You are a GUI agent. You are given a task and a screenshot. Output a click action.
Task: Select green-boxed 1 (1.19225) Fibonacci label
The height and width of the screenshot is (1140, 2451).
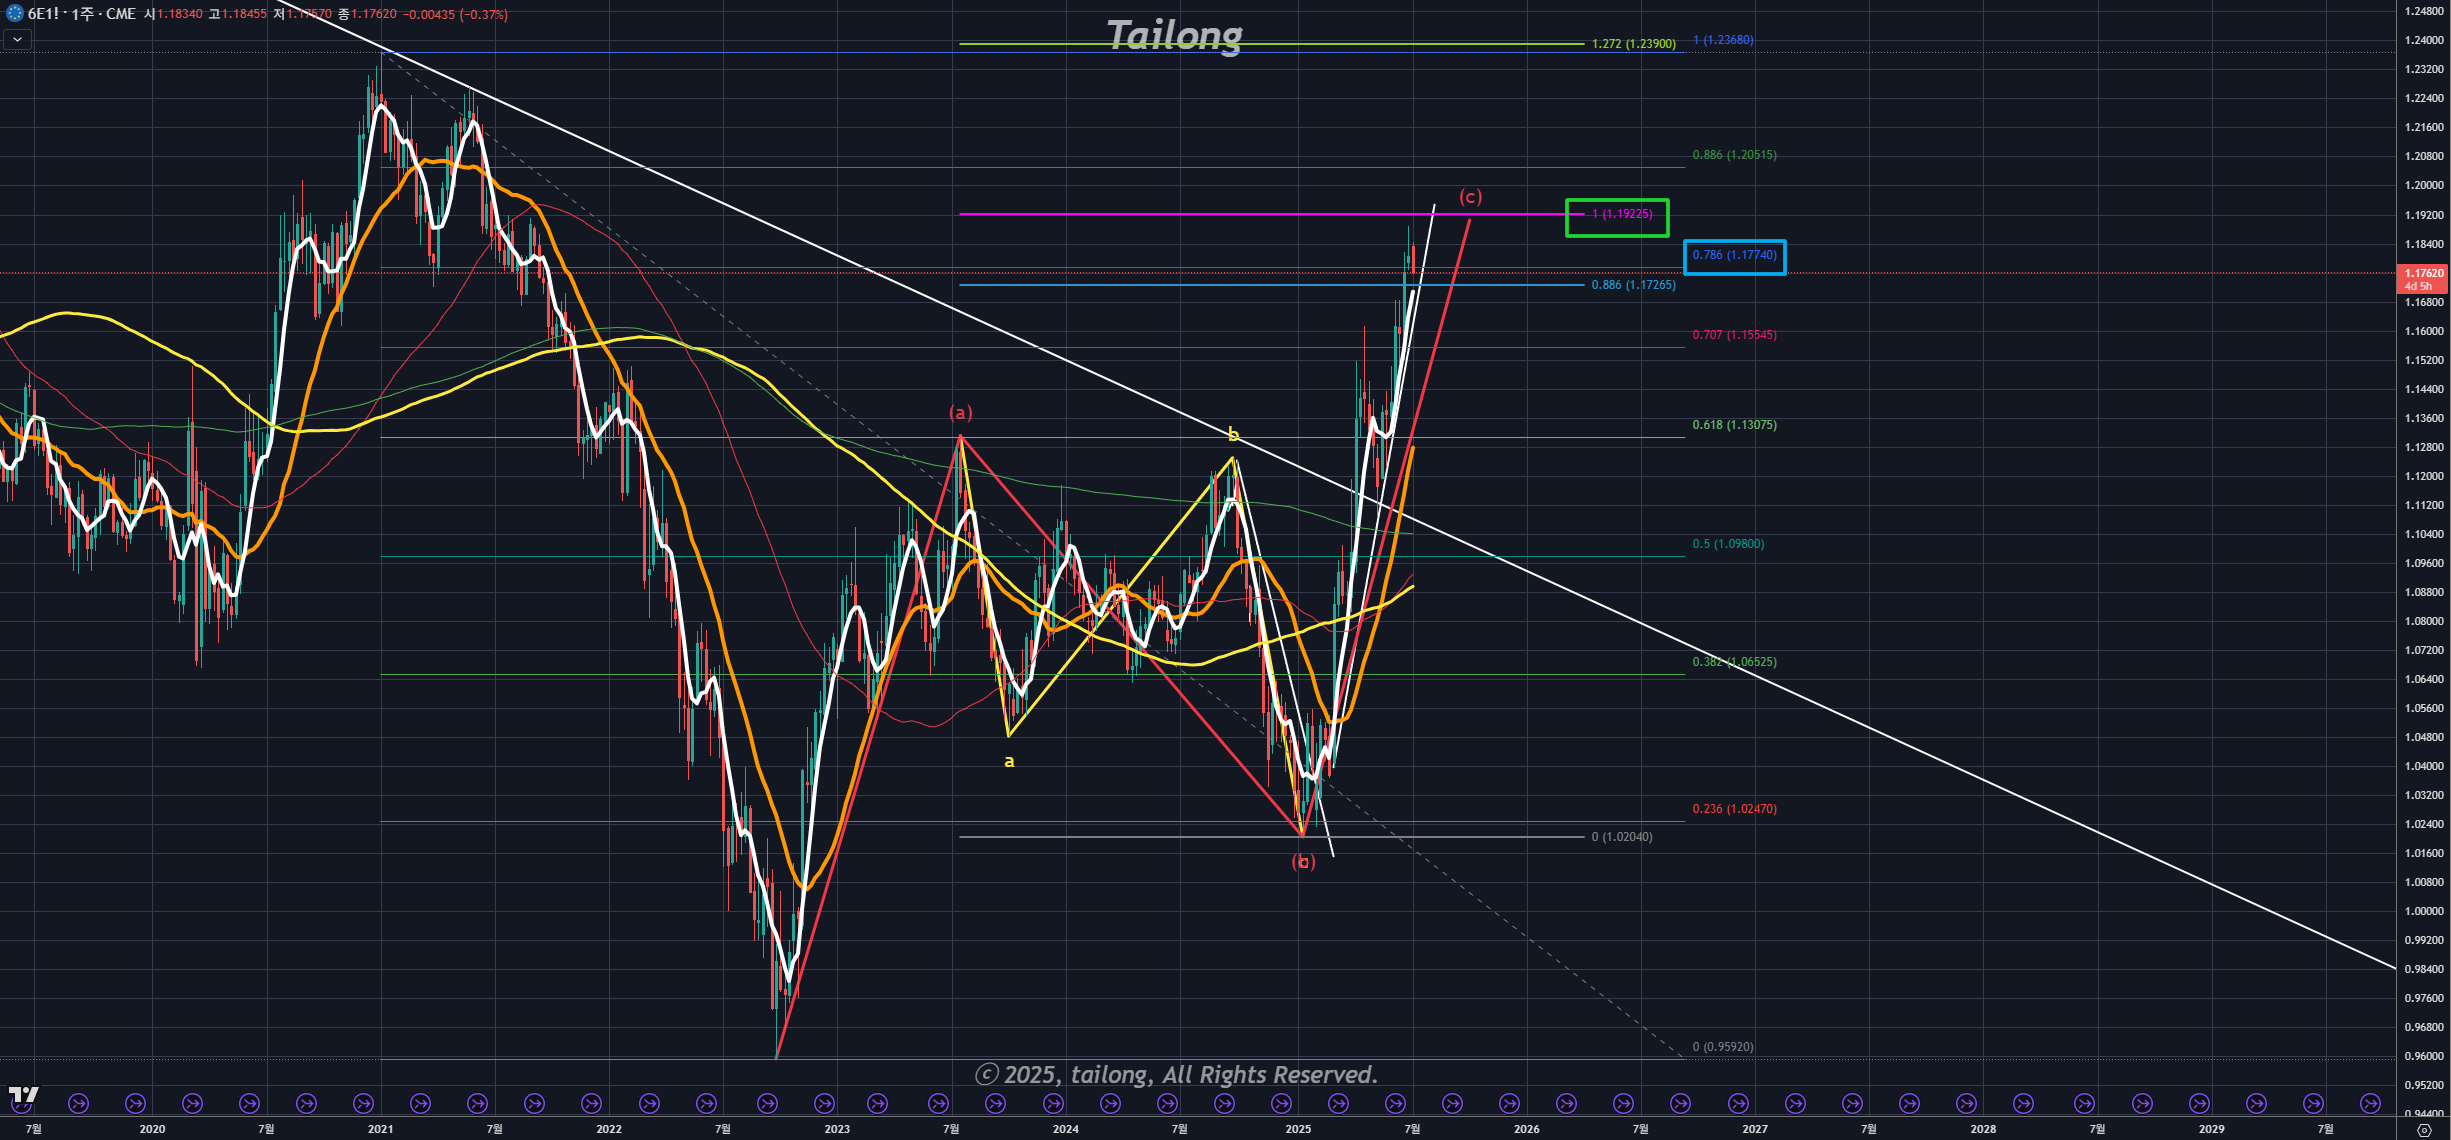pos(1621,214)
